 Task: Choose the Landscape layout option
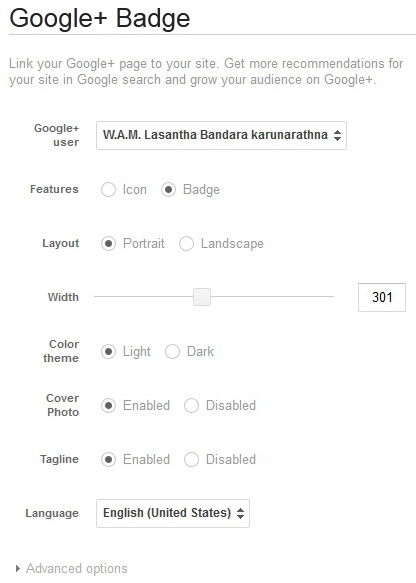tap(186, 244)
